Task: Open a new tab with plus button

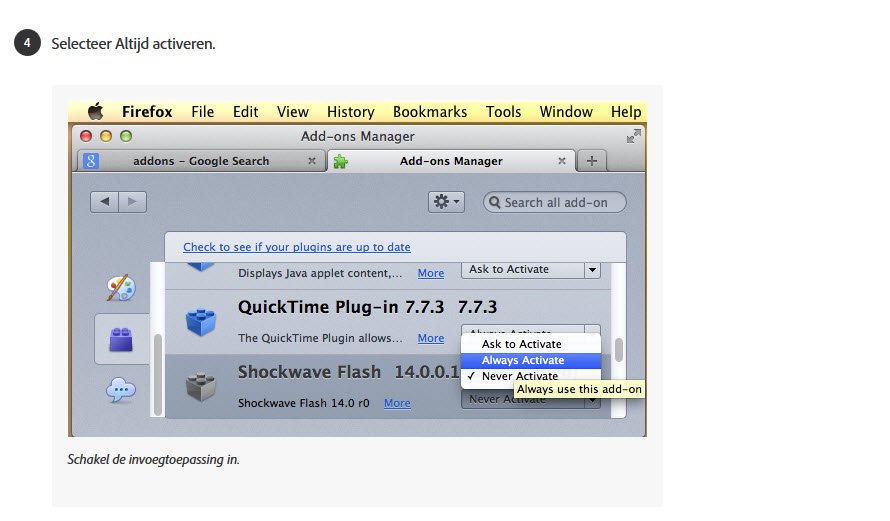Action: point(591,161)
